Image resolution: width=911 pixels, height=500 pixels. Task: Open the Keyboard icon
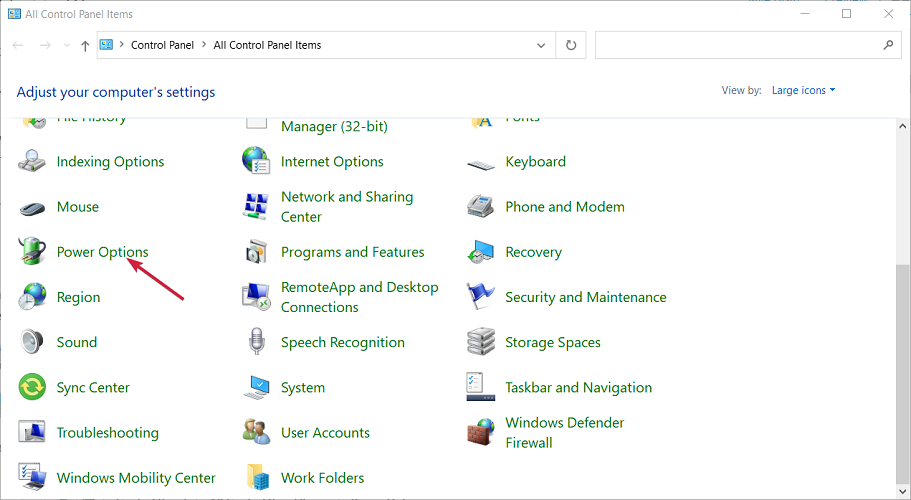coord(480,164)
